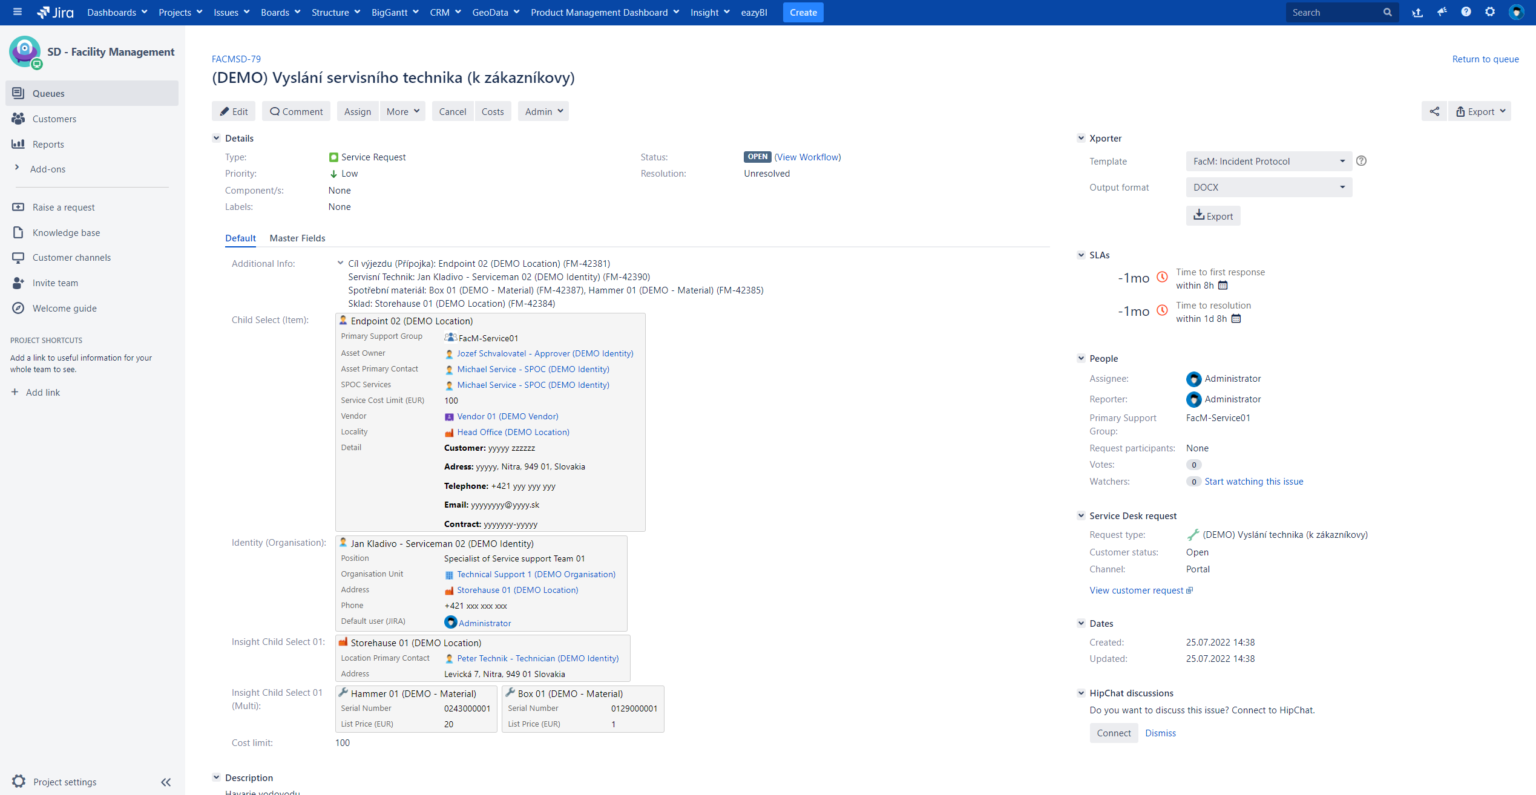Image resolution: width=1536 pixels, height=795 pixels.
Task: Click the Customers people icon in the sidebar
Action: point(18,119)
